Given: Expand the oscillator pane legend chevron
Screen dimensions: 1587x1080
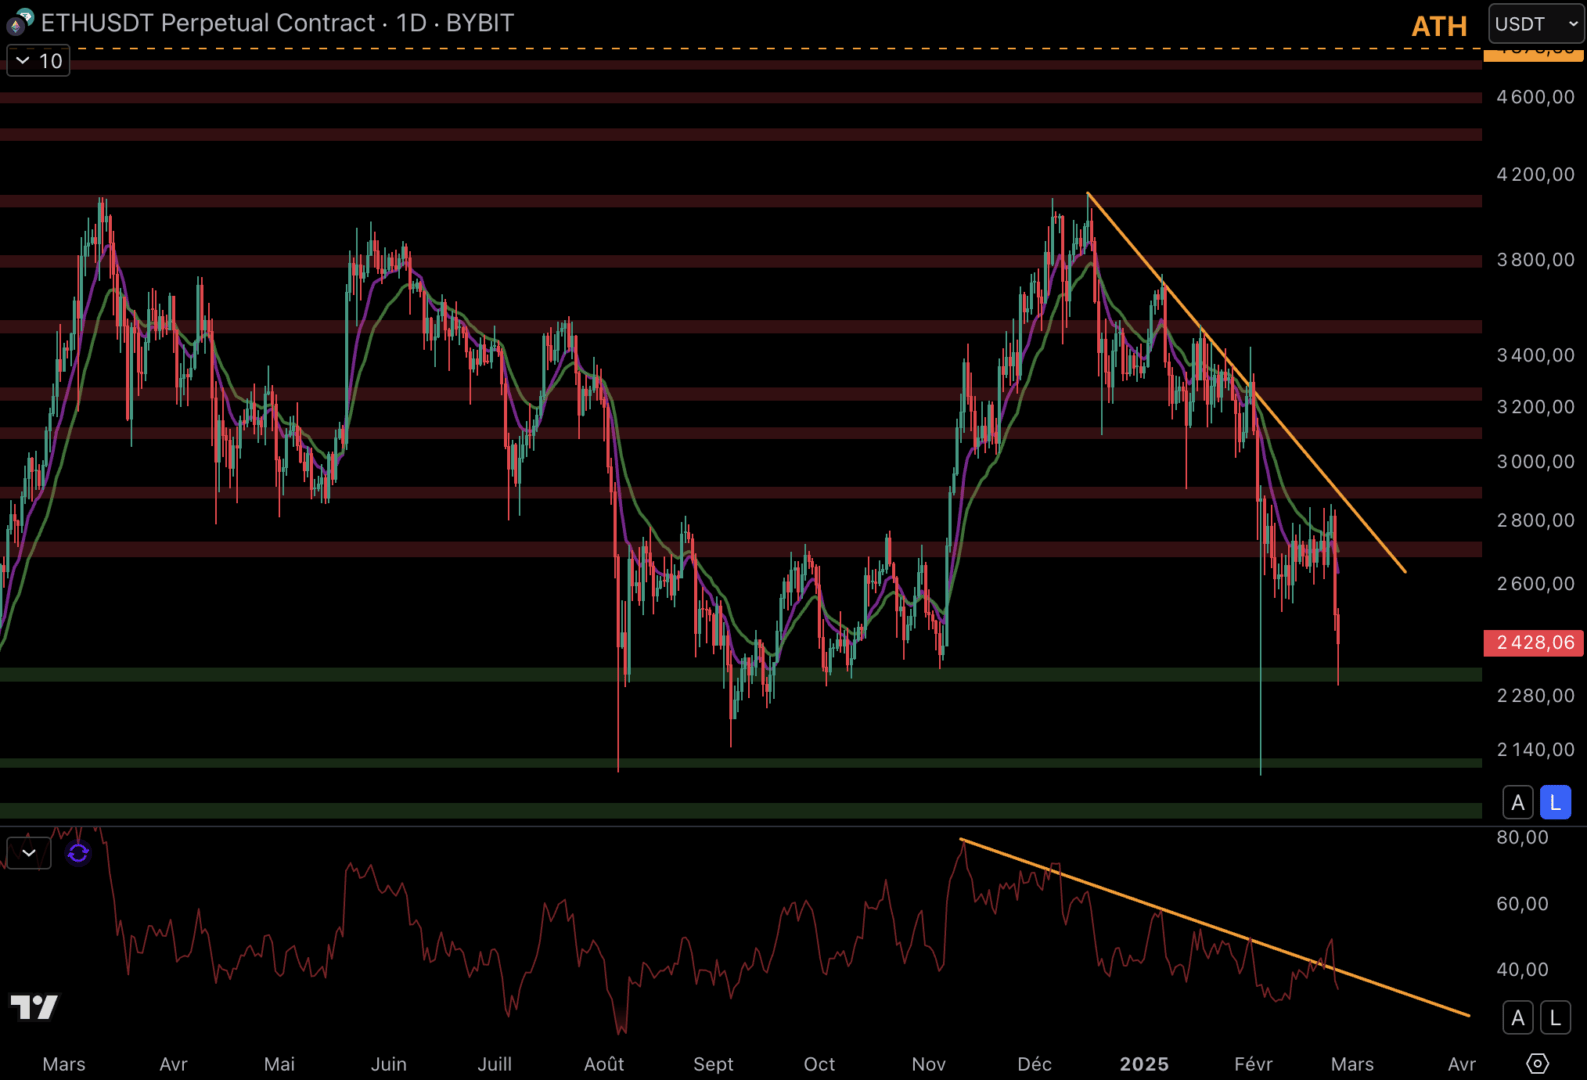Looking at the screenshot, I should (x=29, y=853).
